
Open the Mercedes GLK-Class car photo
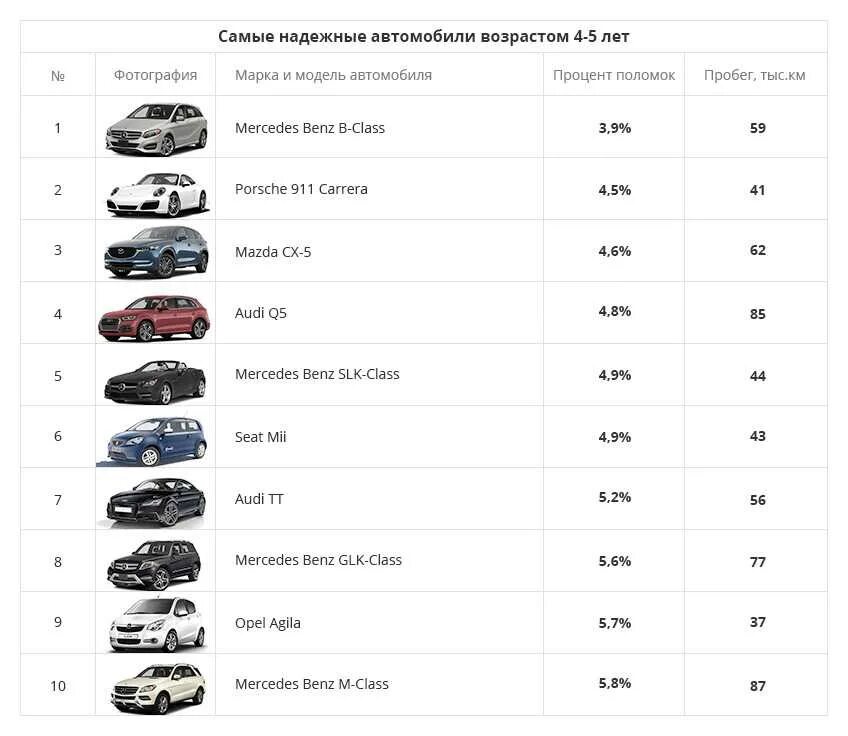tap(154, 564)
